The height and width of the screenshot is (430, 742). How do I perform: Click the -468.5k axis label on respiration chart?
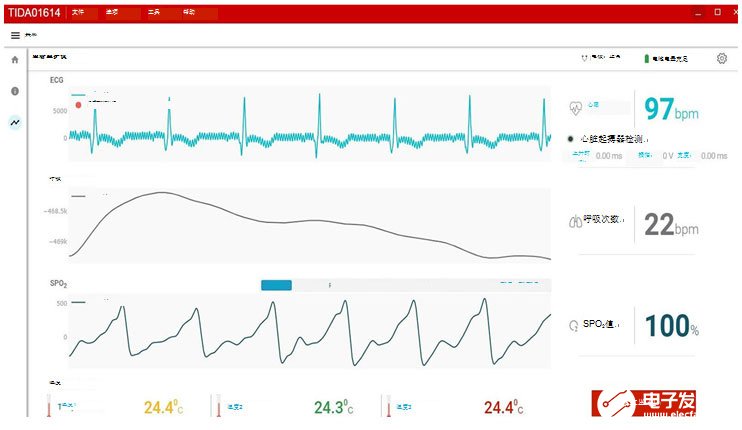[x=55, y=211]
